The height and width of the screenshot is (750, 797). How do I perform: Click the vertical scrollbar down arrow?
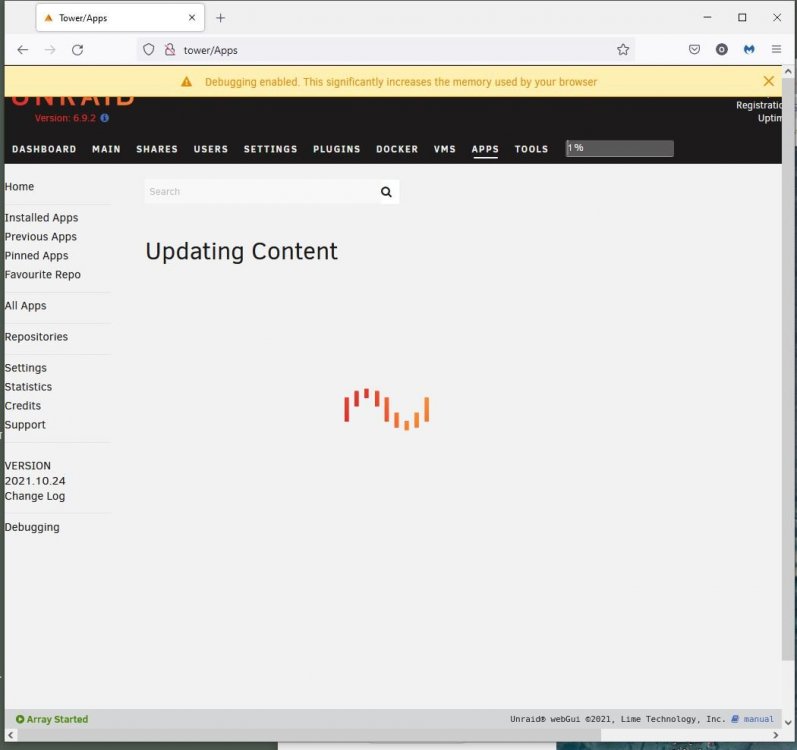coord(788,722)
